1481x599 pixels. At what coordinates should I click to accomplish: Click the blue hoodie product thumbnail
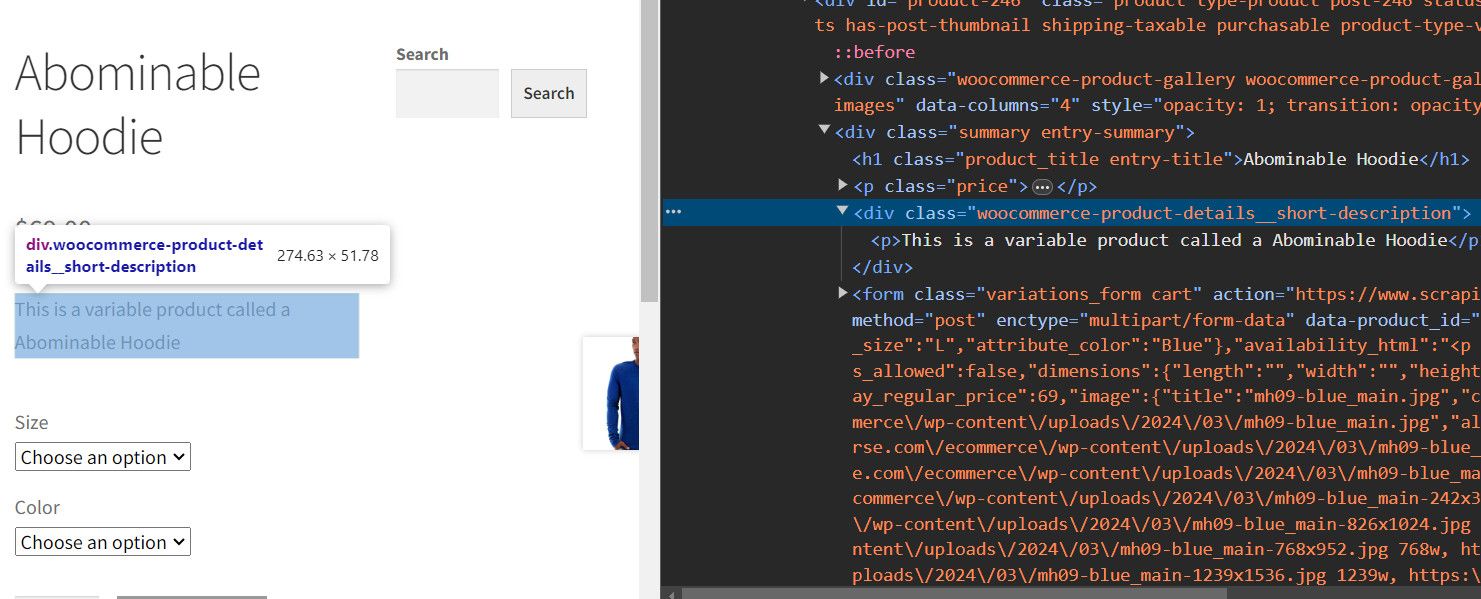pyautogui.click(x=611, y=393)
